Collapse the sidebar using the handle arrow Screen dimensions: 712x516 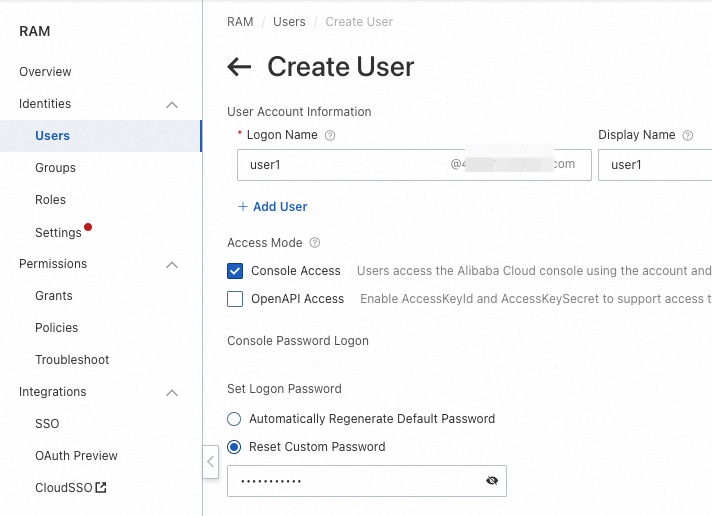tap(210, 462)
